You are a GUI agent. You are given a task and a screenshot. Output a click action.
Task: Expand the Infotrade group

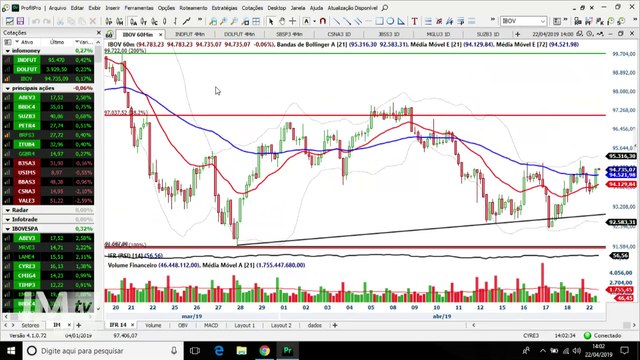8,219
